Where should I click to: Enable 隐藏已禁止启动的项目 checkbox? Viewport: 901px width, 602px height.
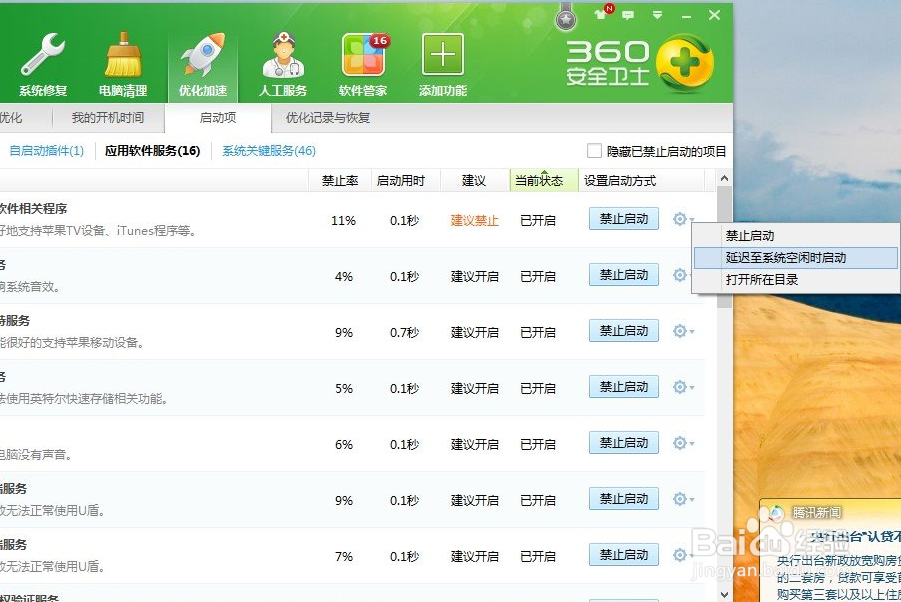pyautogui.click(x=593, y=149)
